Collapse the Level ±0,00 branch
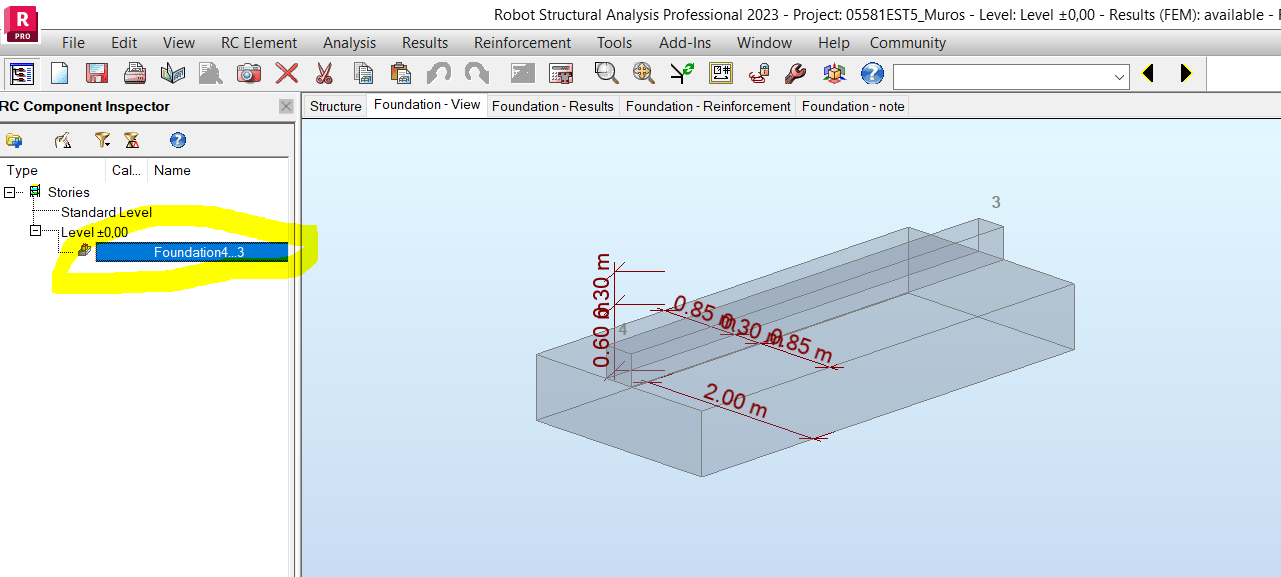The height and width of the screenshot is (577, 1281). pyautogui.click(x=34, y=230)
